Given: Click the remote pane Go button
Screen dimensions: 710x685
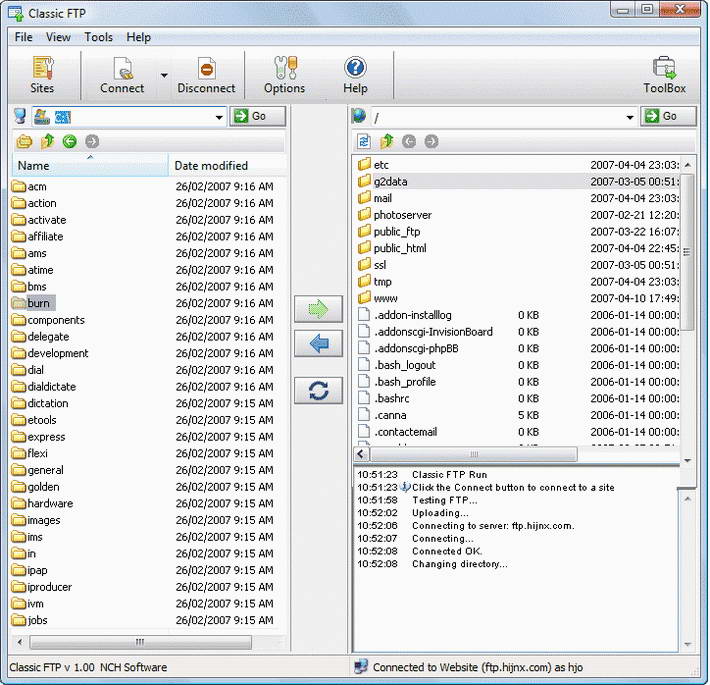Looking at the screenshot, I should pyautogui.click(x=668, y=116).
